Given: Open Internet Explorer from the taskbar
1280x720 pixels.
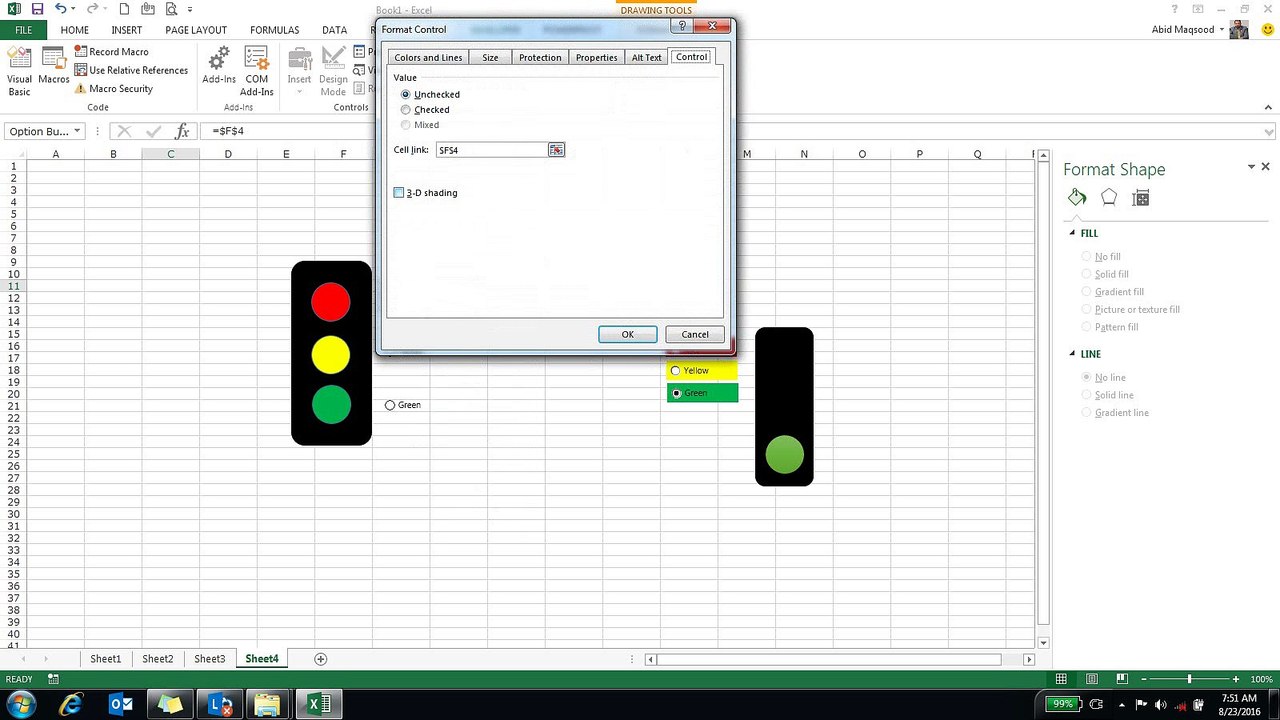Looking at the screenshot, I should [x=71, y=704].
